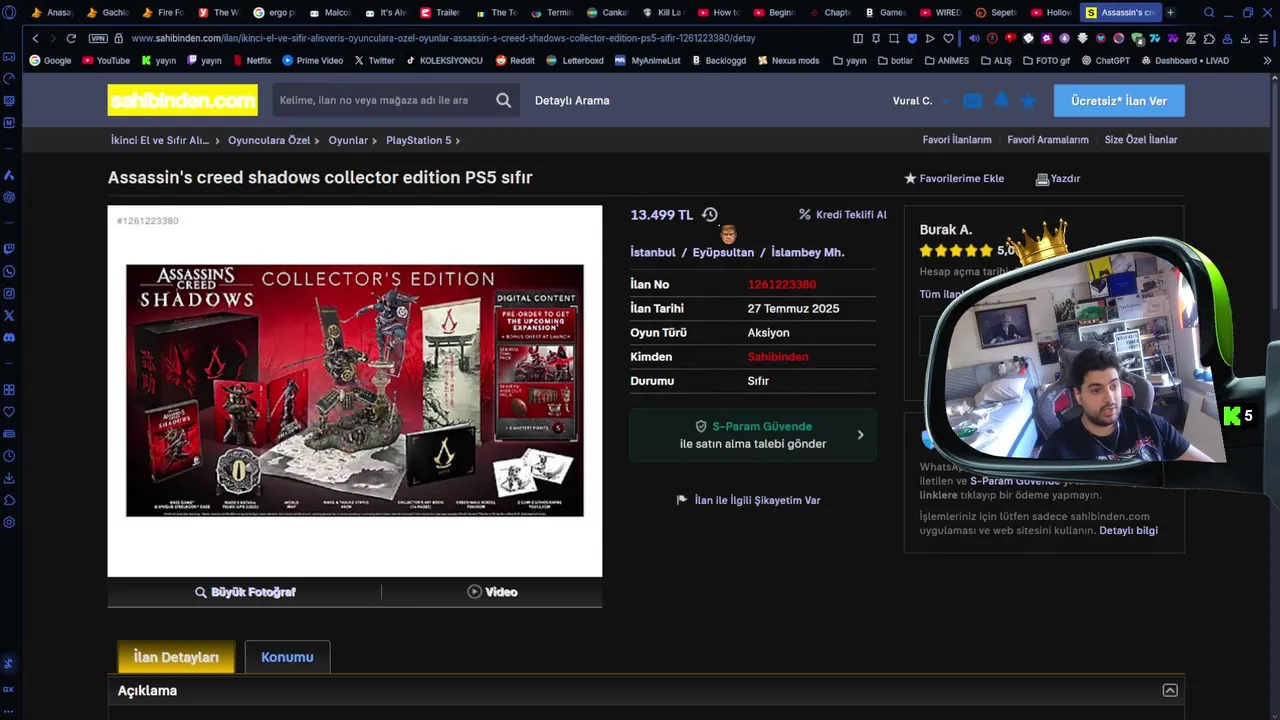
Task: Open the ChatGPT bookmark
Action: pos(1105,60)
